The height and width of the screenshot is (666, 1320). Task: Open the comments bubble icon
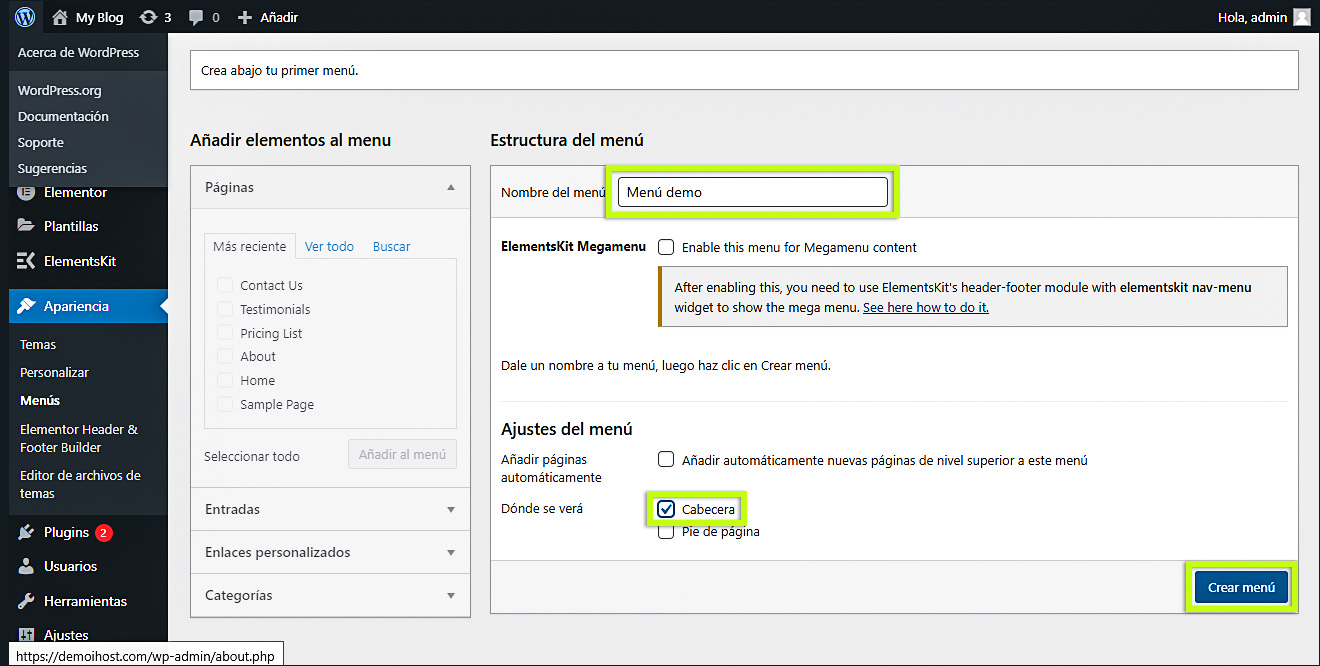tap(196, 17)
